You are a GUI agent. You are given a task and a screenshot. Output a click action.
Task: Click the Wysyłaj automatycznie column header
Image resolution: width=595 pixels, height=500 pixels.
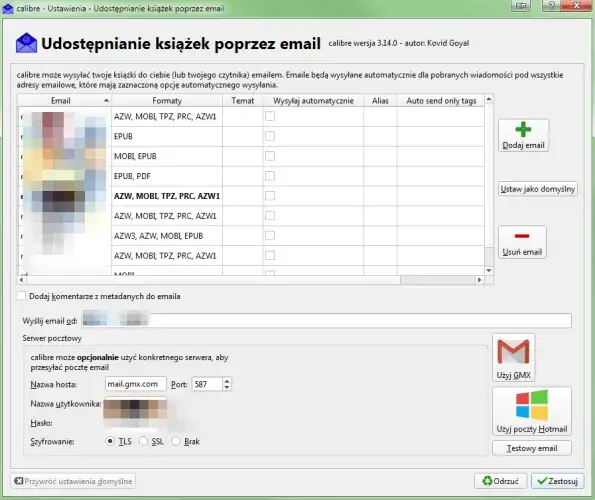tap(313, 101)
